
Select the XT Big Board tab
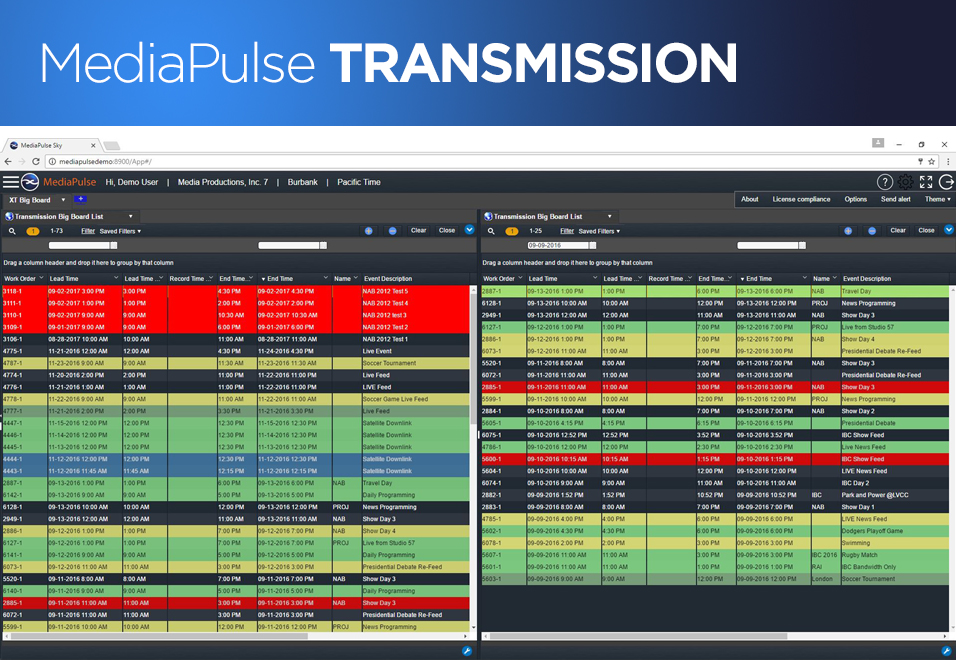click(x=30, y=200)
